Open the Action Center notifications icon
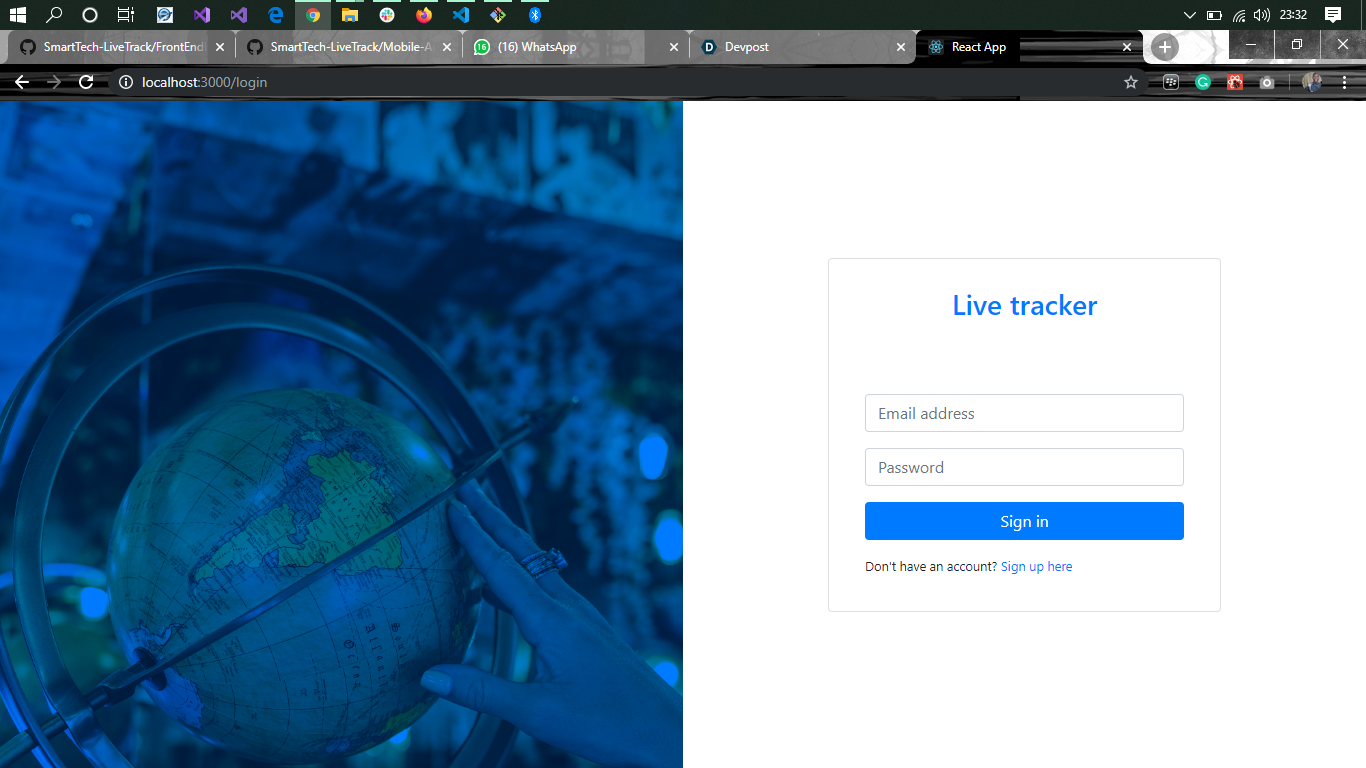The height and width of the screenshot is (768, 1366). tap(1332, 15)
